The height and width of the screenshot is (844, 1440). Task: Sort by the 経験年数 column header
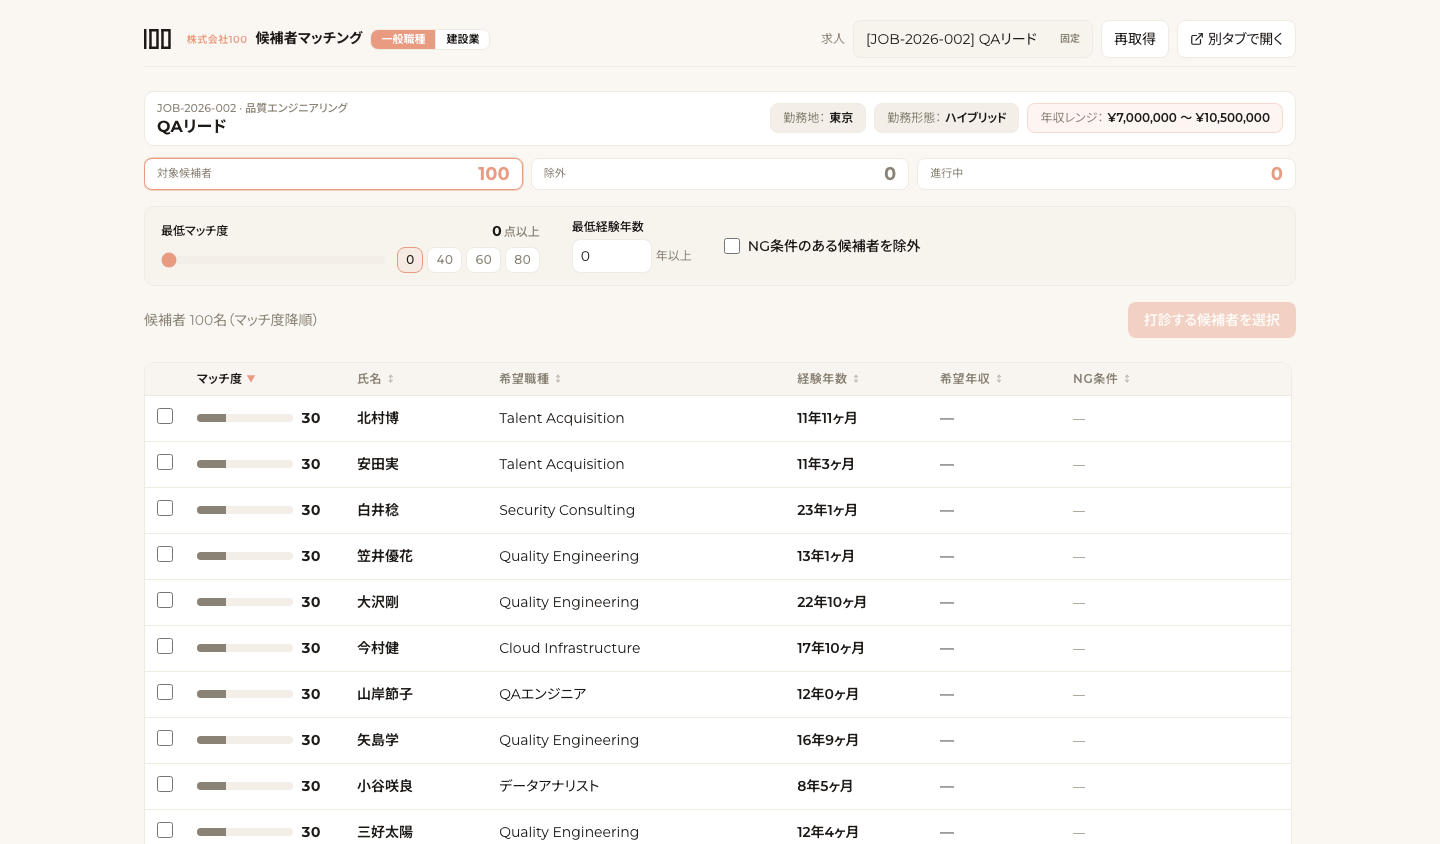[x=829, y=379]
